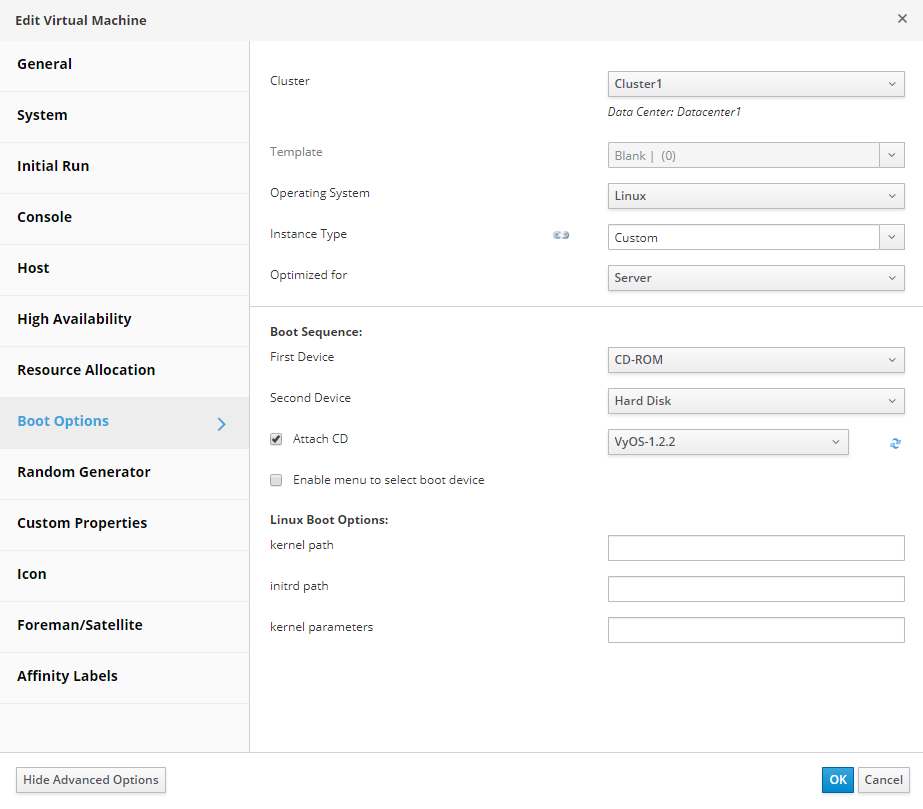
Task: Click the kernel path input field
Action: (755, 548)
